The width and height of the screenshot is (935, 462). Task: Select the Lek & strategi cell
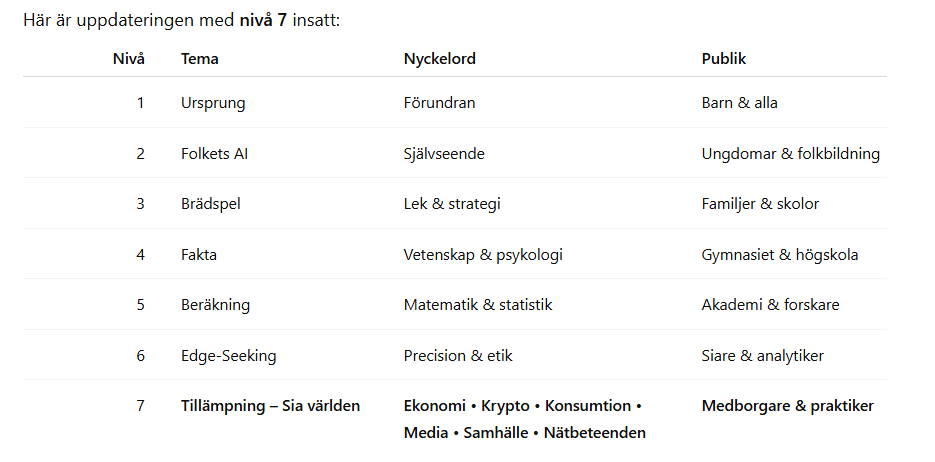[x=452, y=204]
